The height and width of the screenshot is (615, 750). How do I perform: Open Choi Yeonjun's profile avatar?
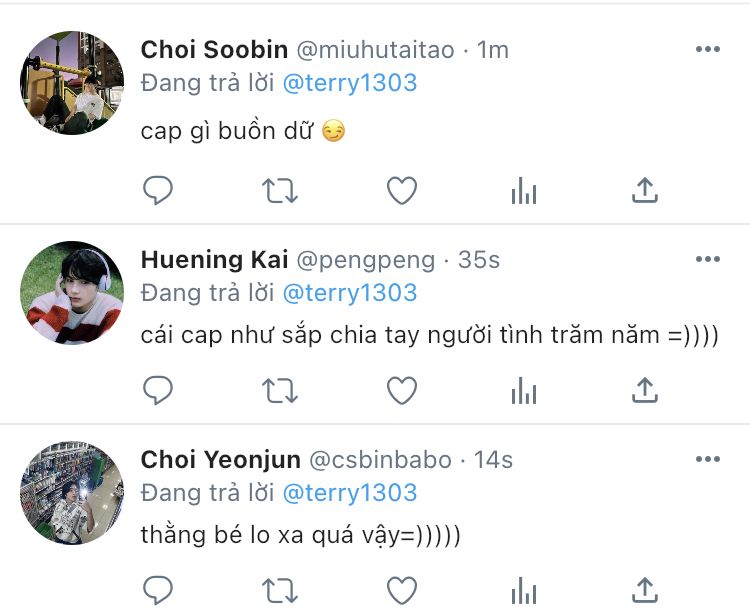click(x=72, y=492)
